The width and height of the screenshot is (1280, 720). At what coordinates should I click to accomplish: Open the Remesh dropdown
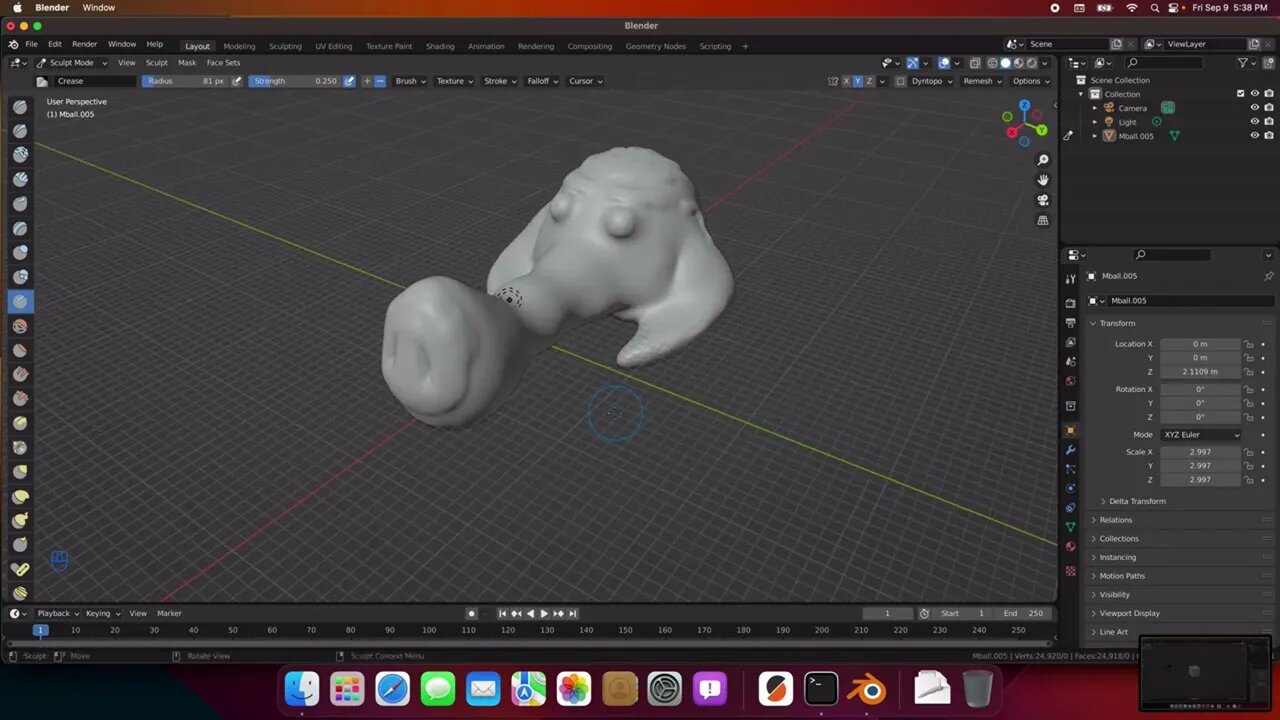982,81
